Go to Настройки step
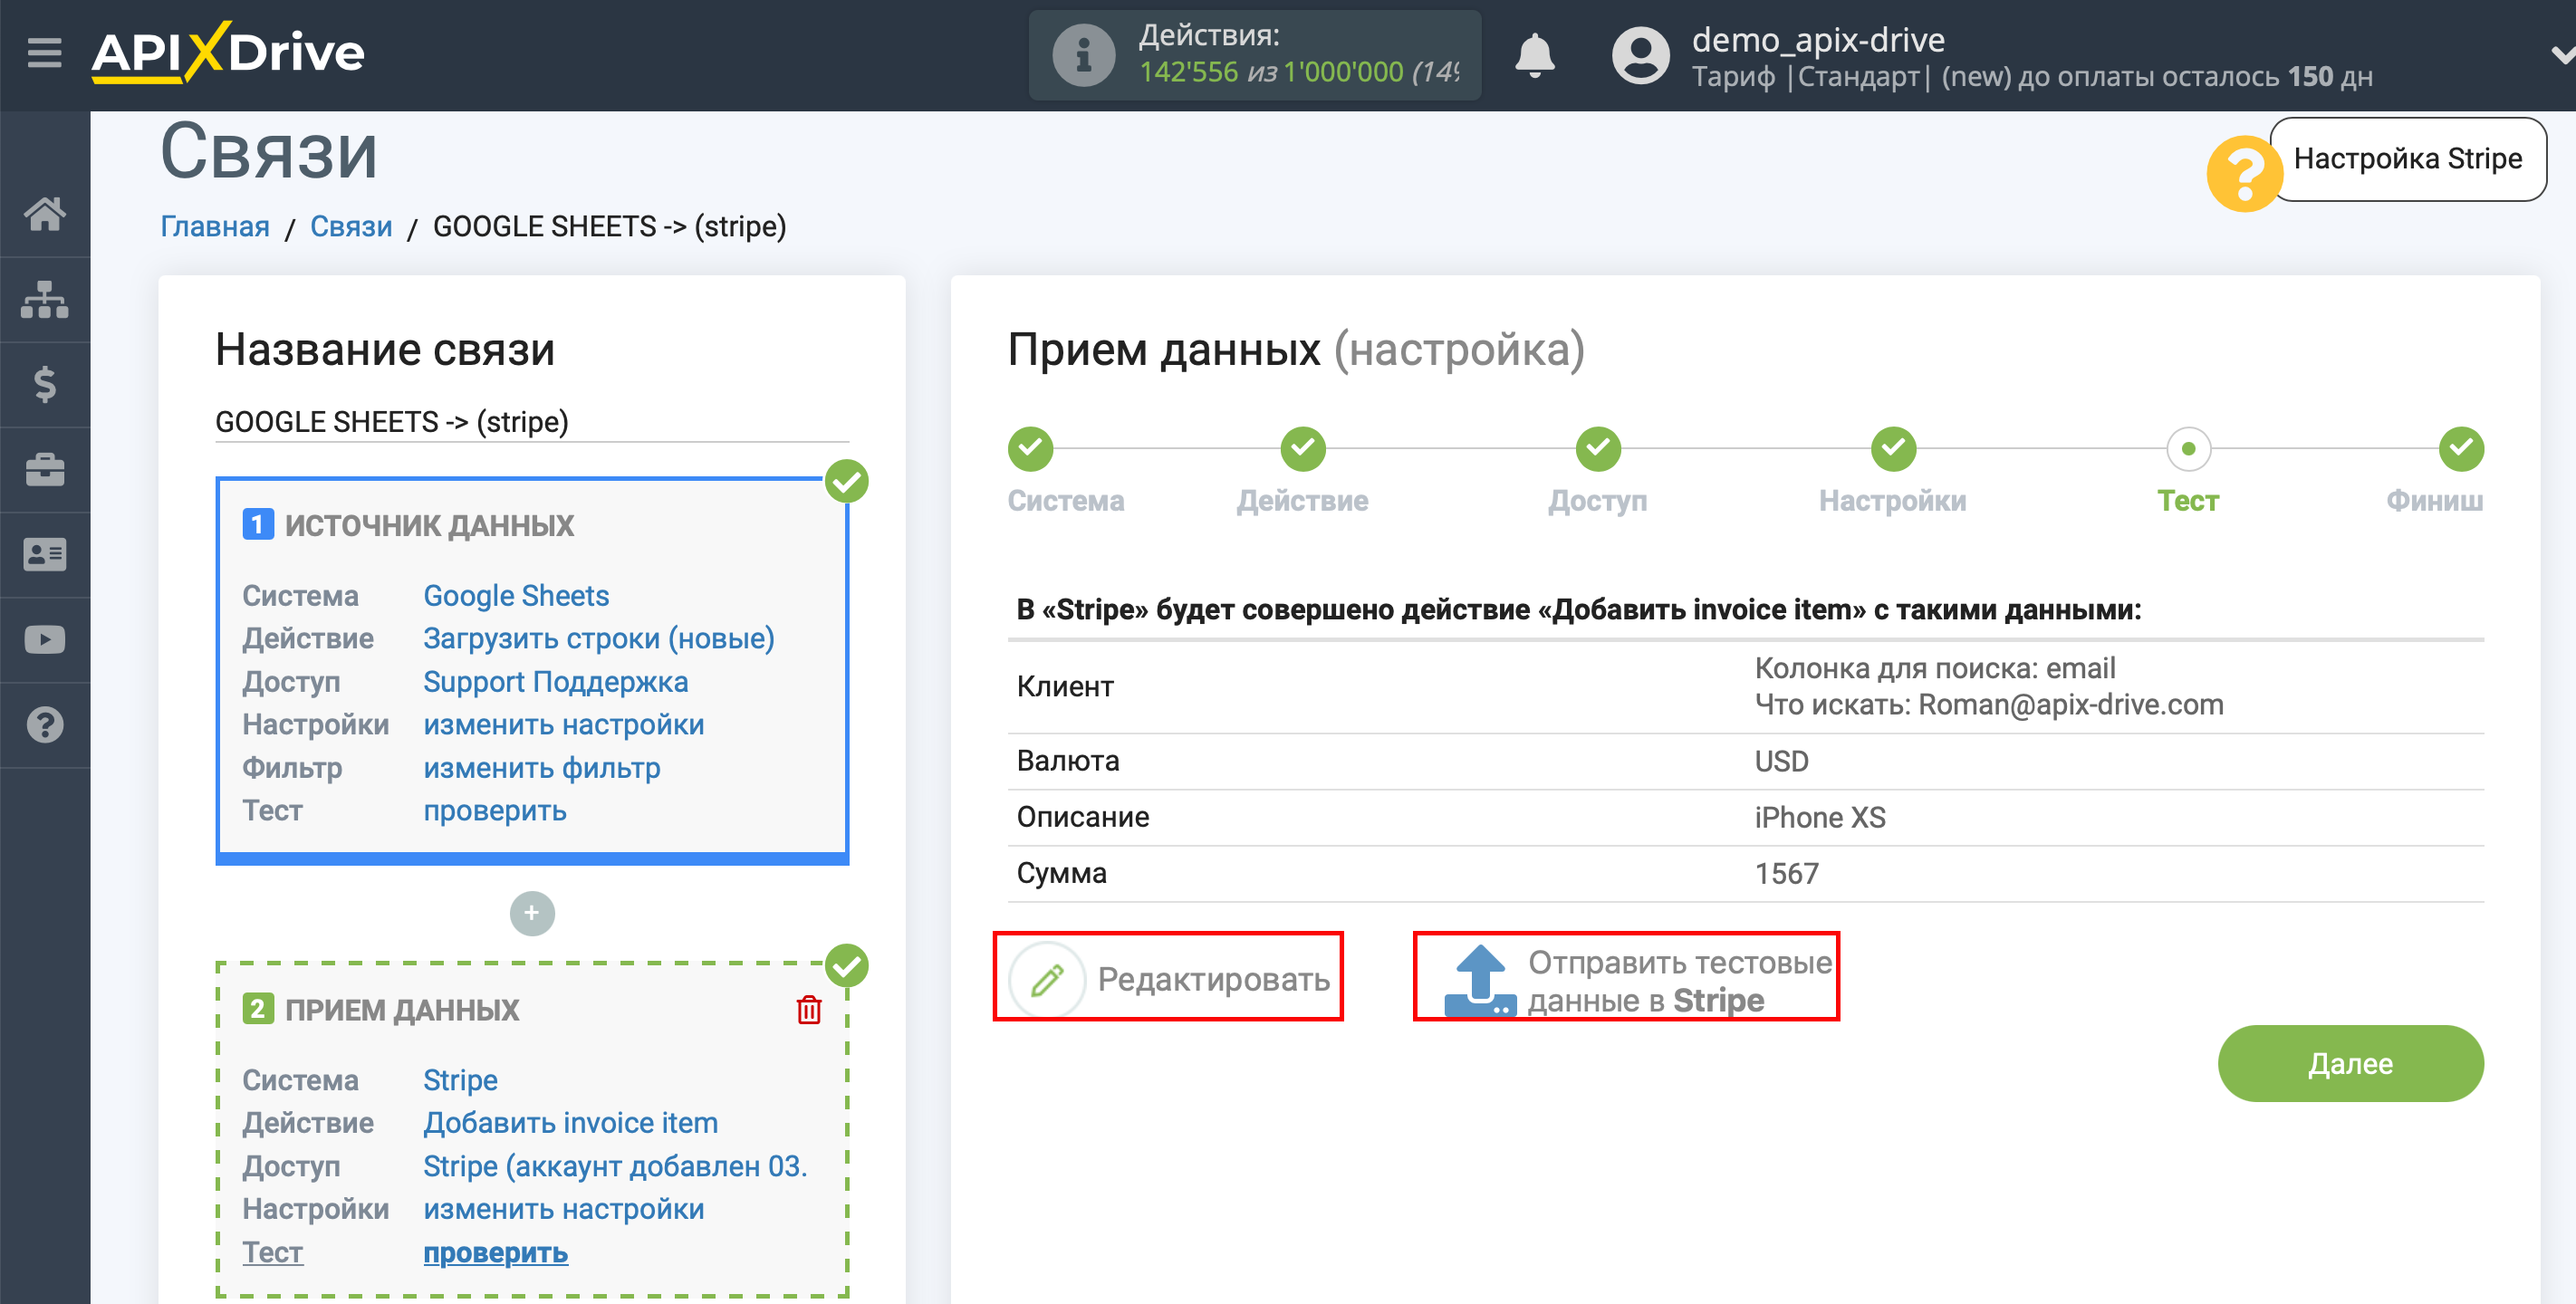The height and width of the screenshot is (1304, 2576). point(1893,449)
